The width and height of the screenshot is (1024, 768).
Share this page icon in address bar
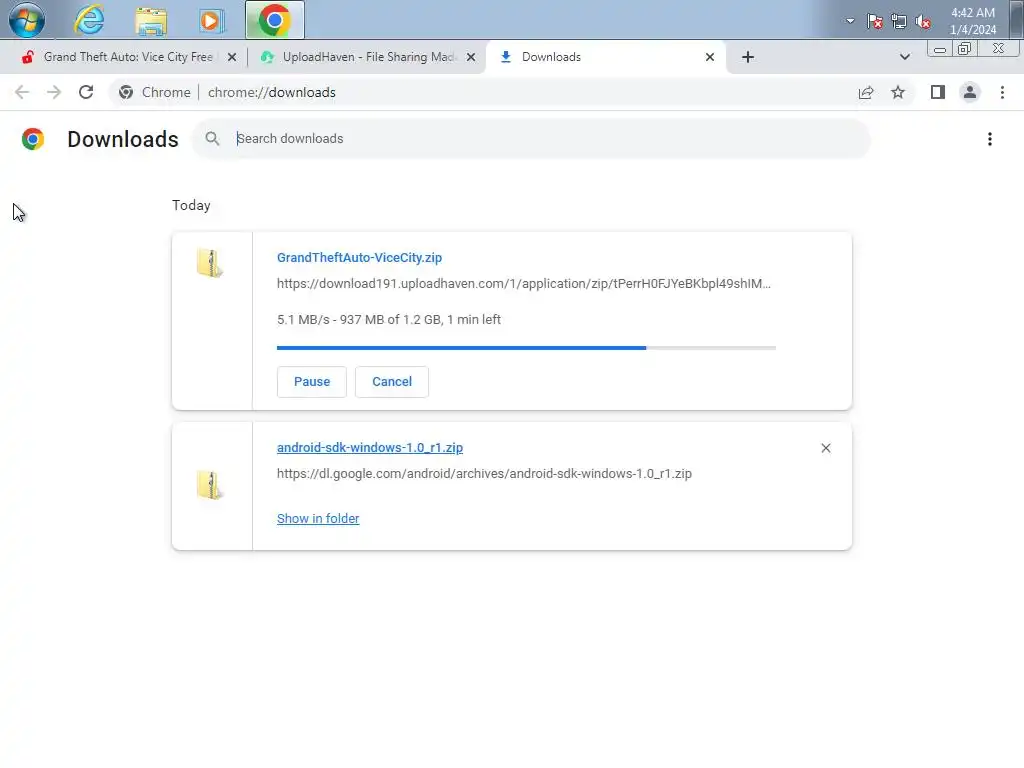(x=866, y=93)
